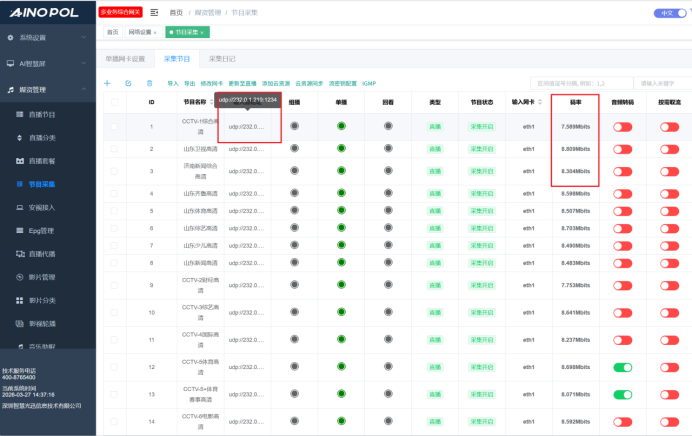
Task: Click the trash delete icon
Action: coord(150,83)
